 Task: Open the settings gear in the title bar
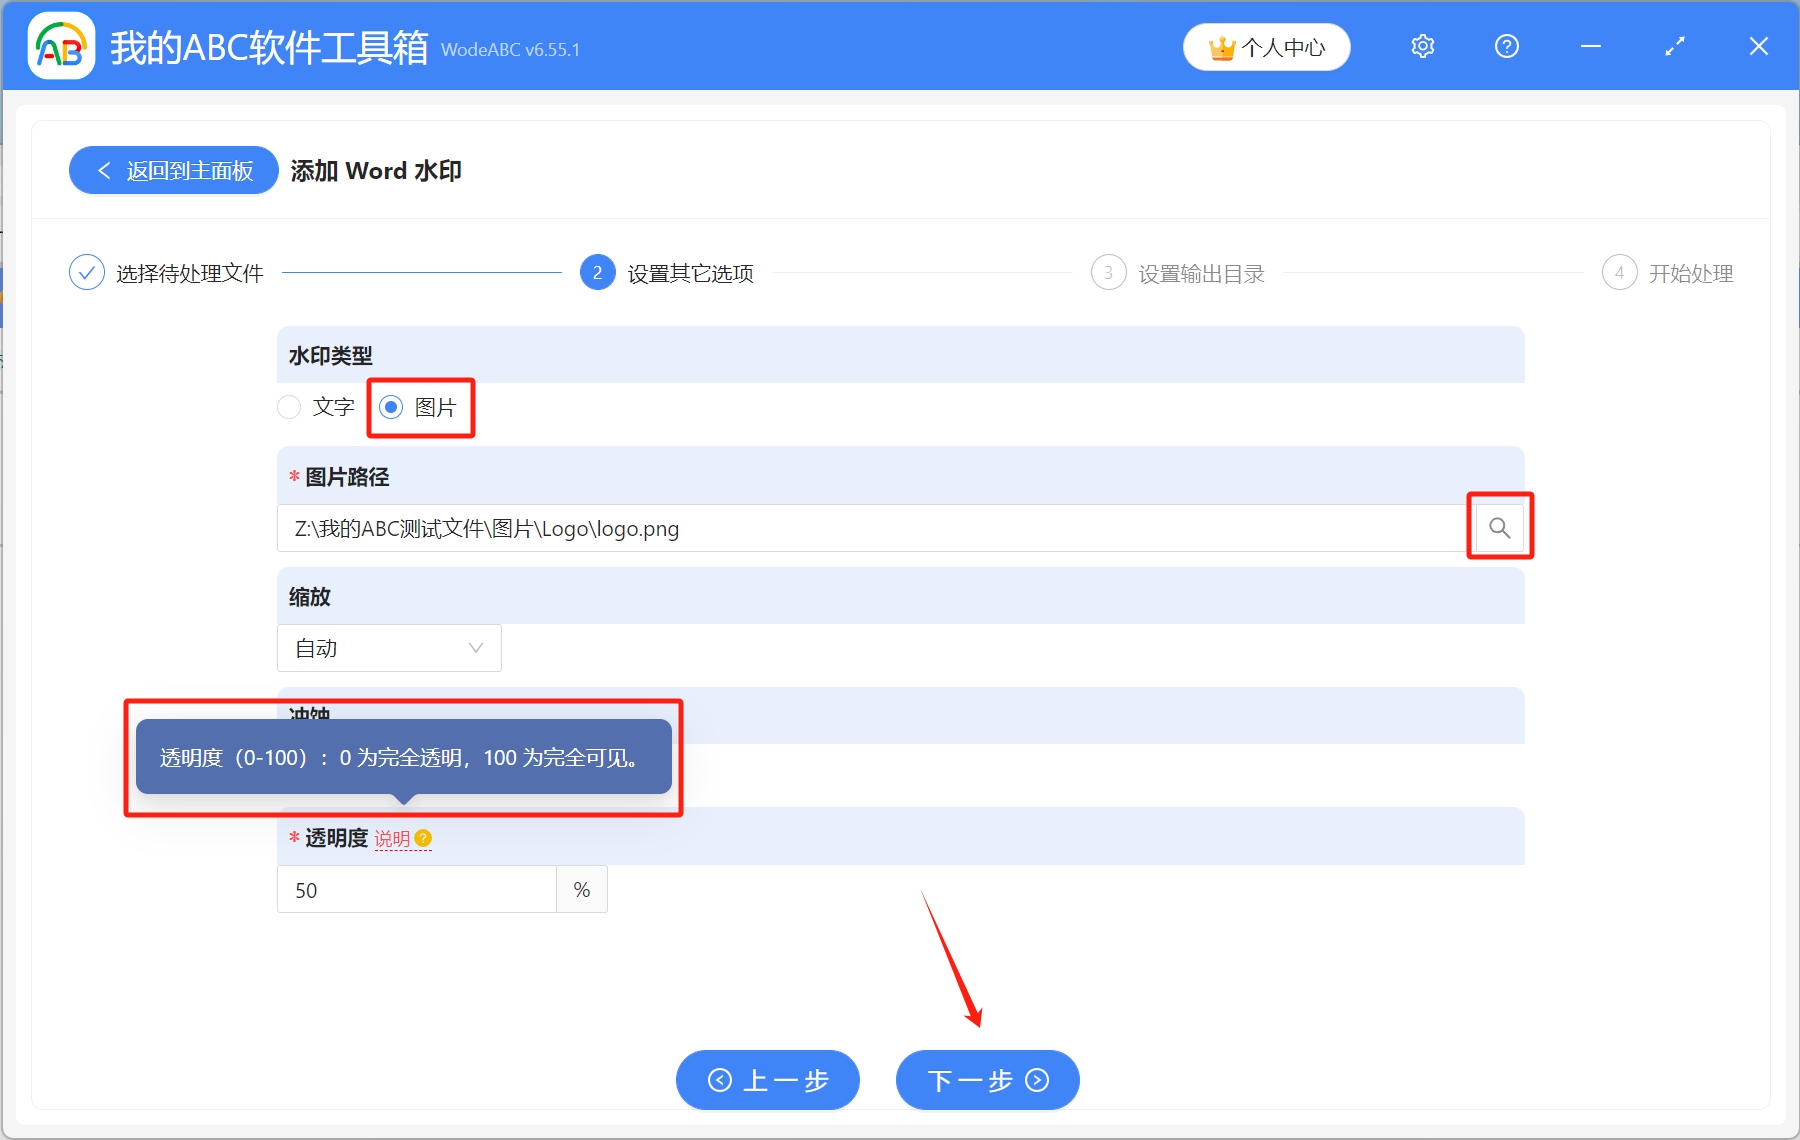point(1422,46)
